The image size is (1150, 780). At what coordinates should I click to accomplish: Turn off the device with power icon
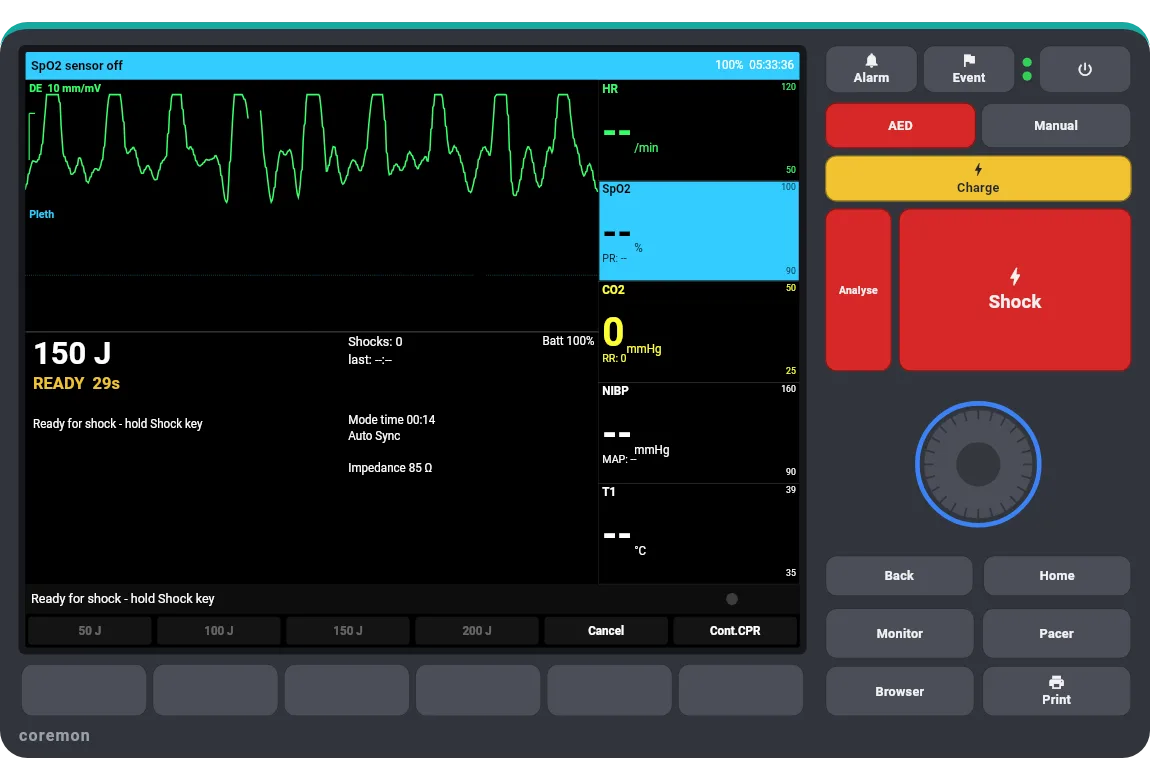click(x=1085, y=69)
